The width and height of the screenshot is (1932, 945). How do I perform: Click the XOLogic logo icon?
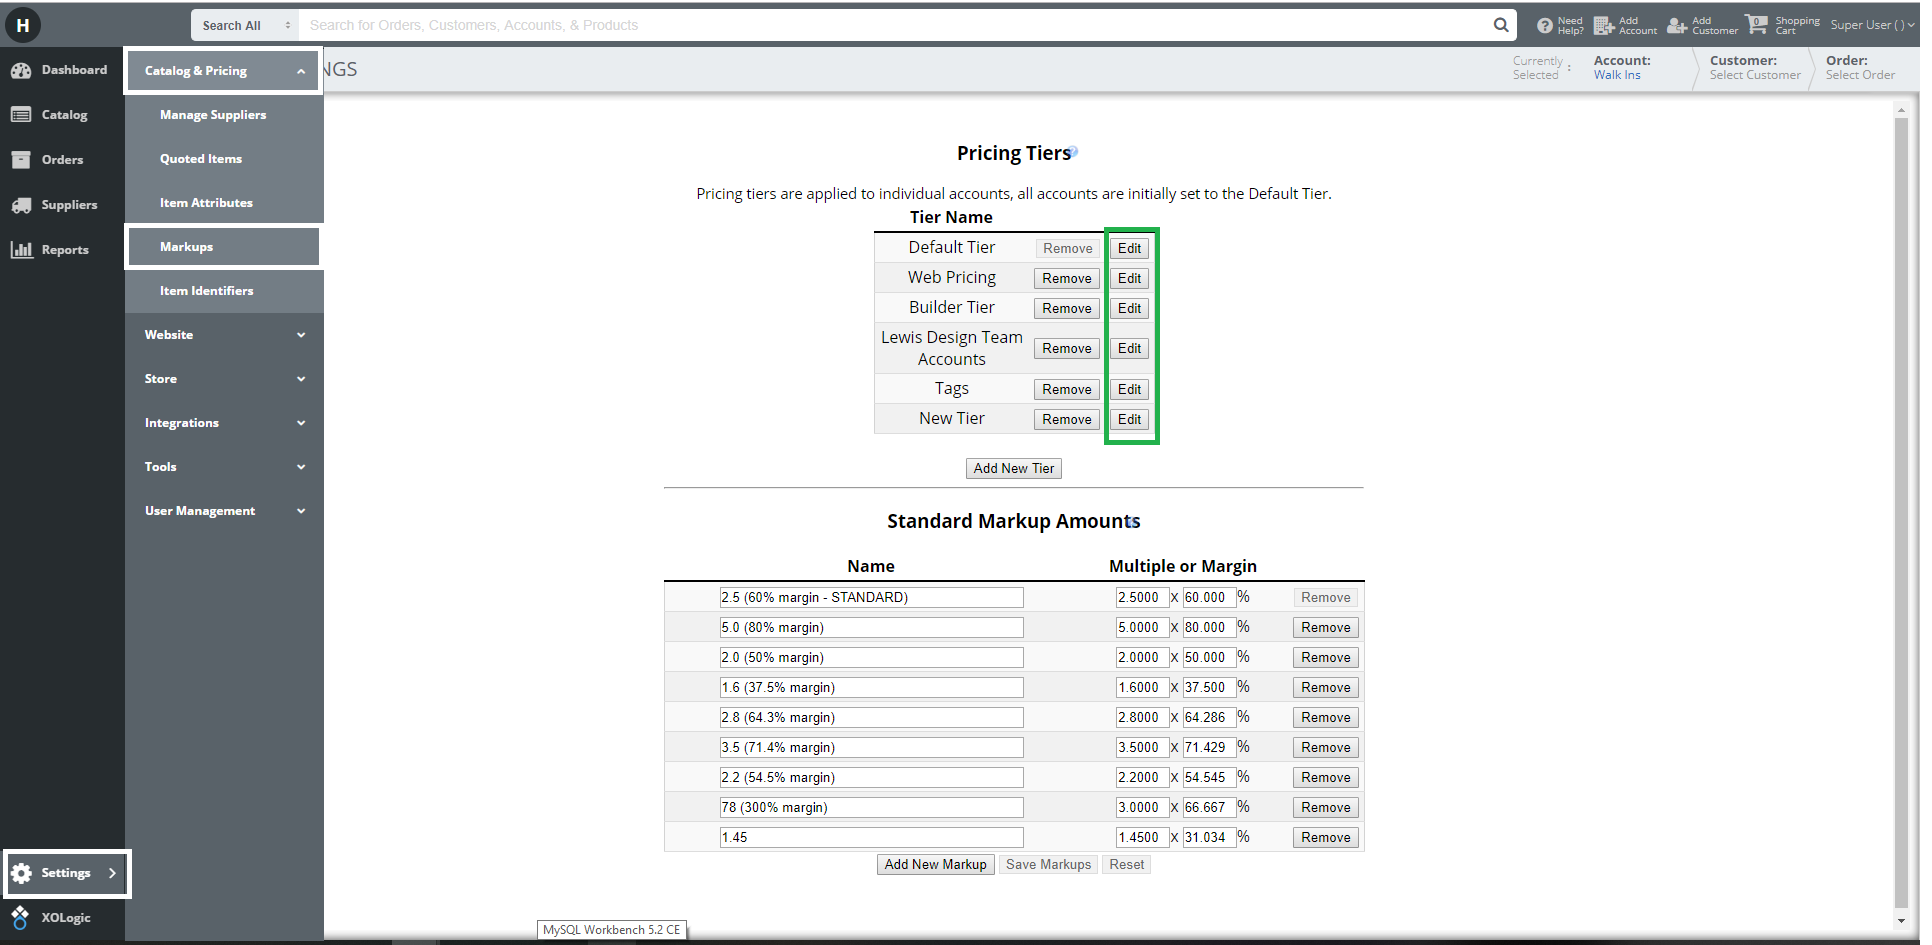pos(20,917)
